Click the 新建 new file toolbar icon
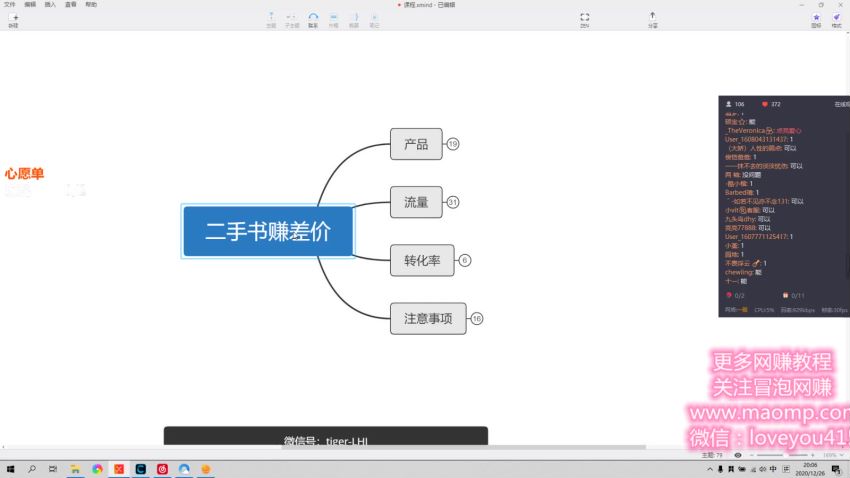The width and height of the screenshot is (850, 478). click(x=14, y=21)
